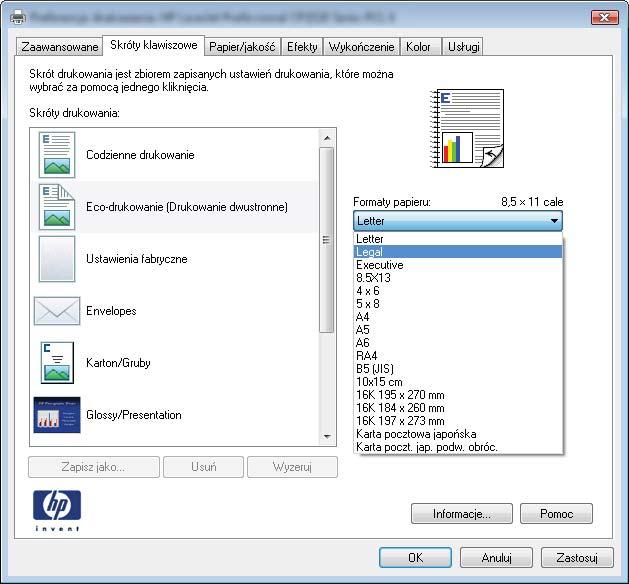Click the Usuń button
Image resolution: width=629 pixels, height=584 pixels.
point(203,467)
